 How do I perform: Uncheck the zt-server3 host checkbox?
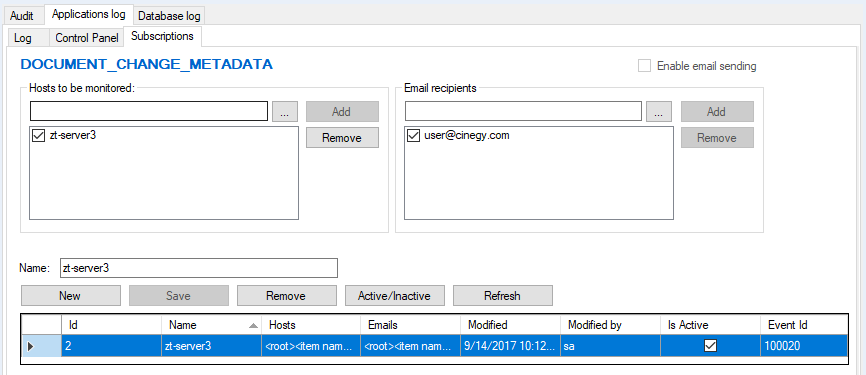coord(39,135)
